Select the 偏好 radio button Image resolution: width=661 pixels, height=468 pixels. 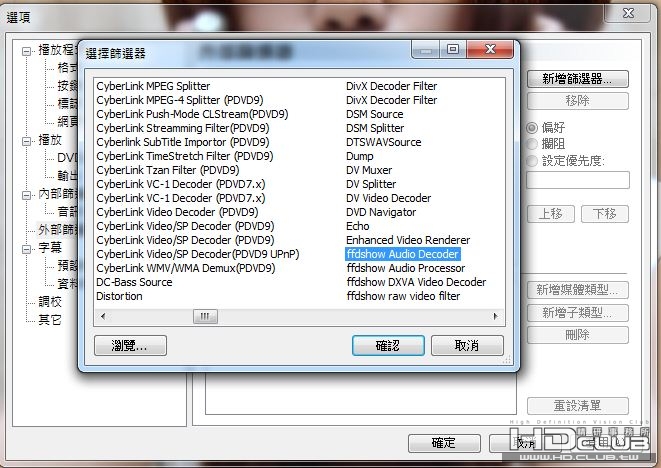[532, 127]
